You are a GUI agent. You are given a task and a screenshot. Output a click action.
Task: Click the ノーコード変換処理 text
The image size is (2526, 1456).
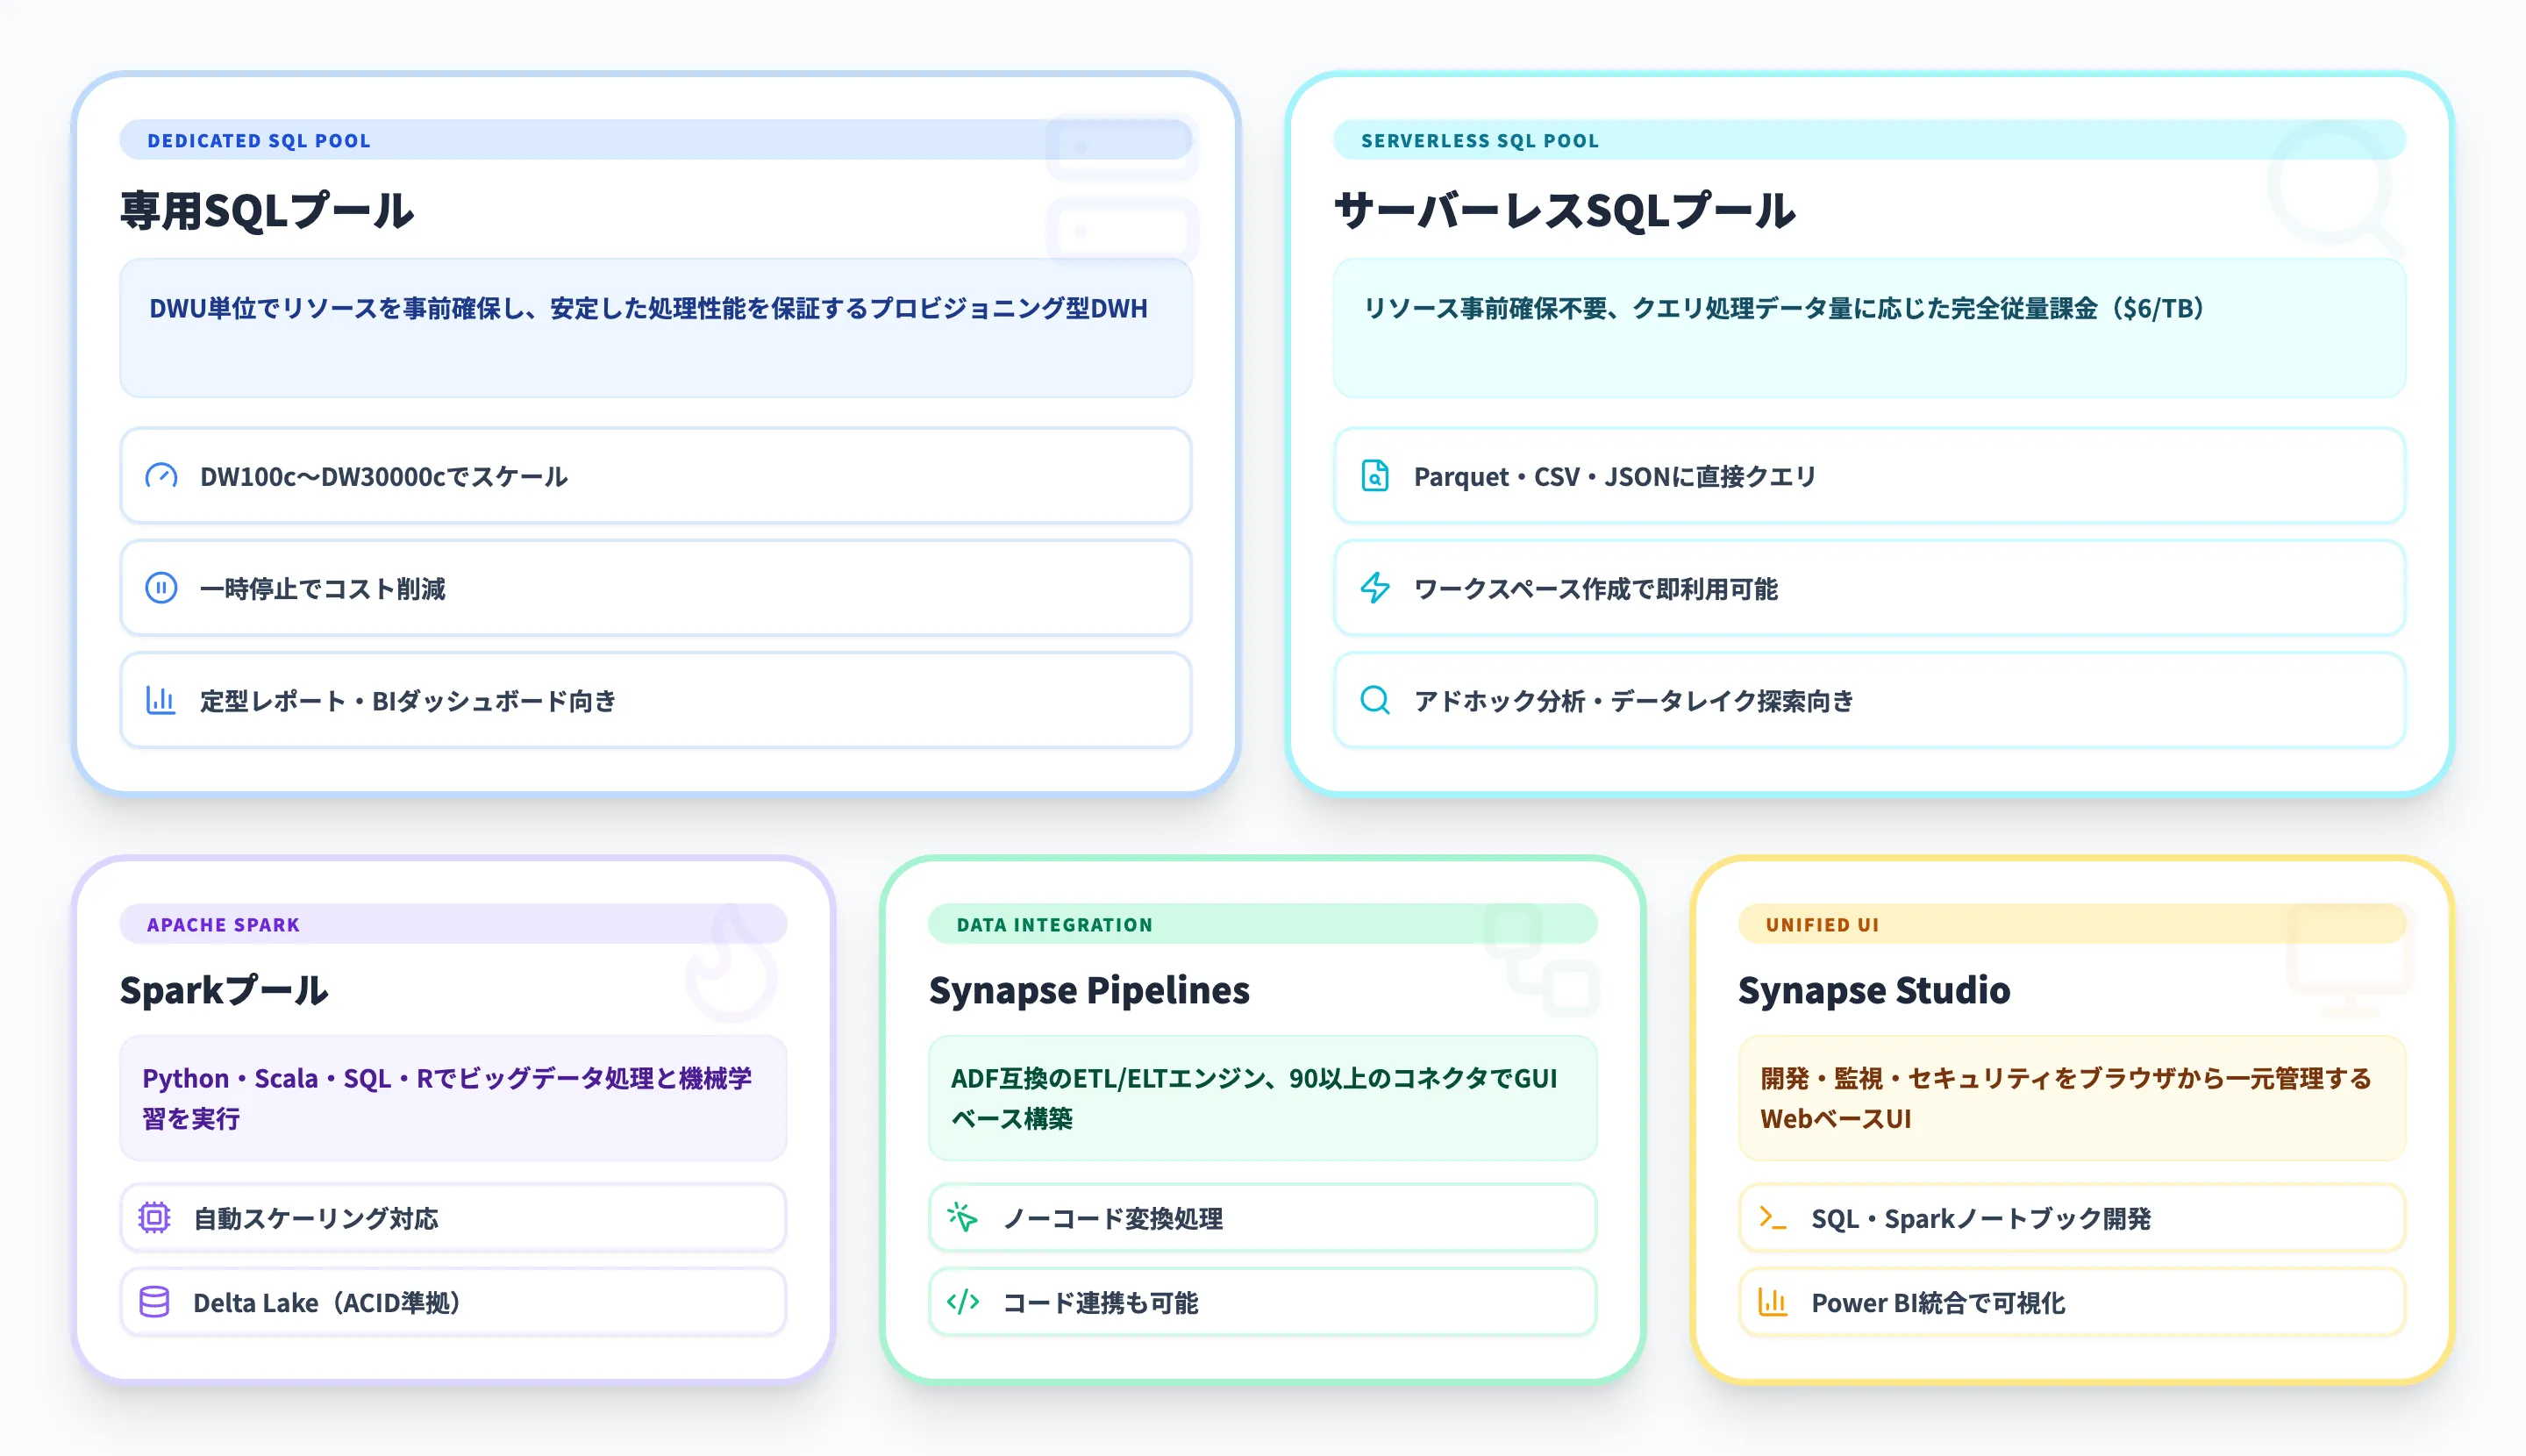tap(1112, 1218)
